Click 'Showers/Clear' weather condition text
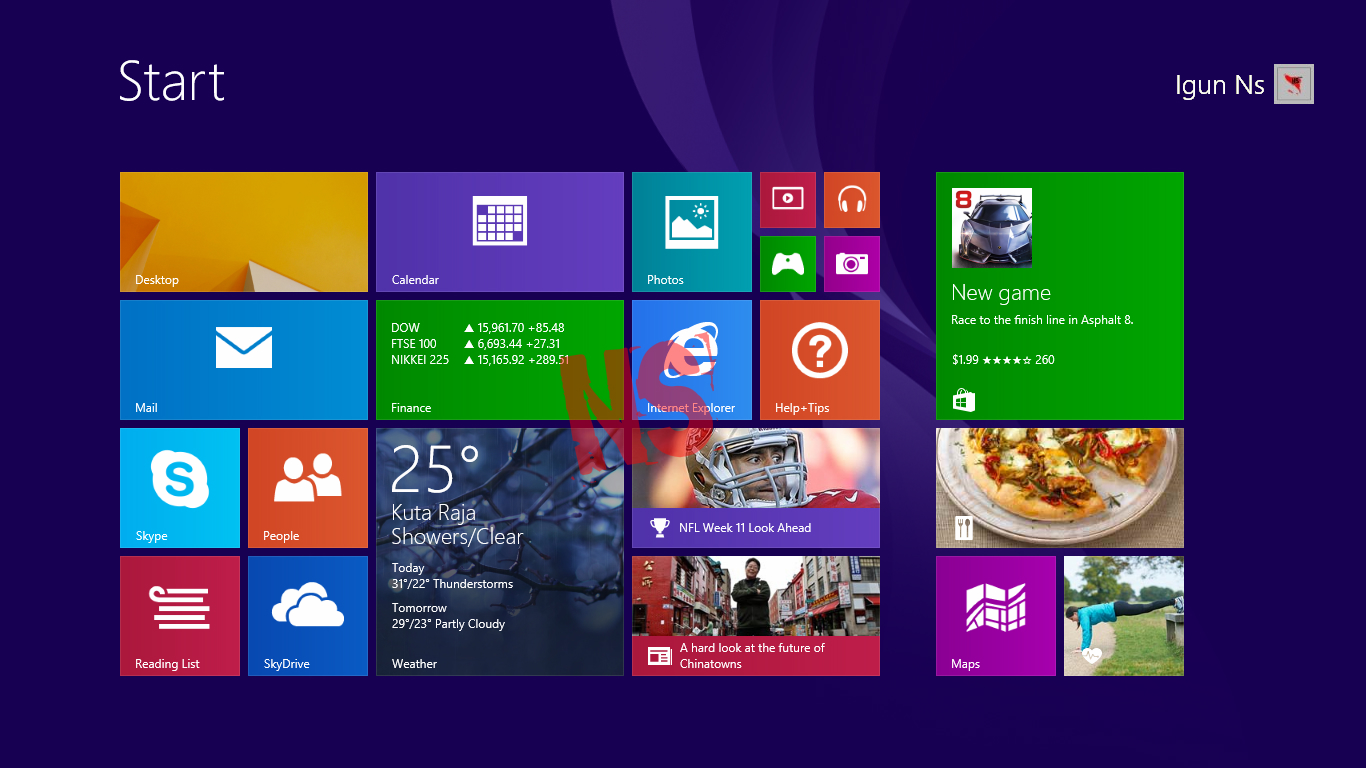1366x768 pixels. click(457, 537)
